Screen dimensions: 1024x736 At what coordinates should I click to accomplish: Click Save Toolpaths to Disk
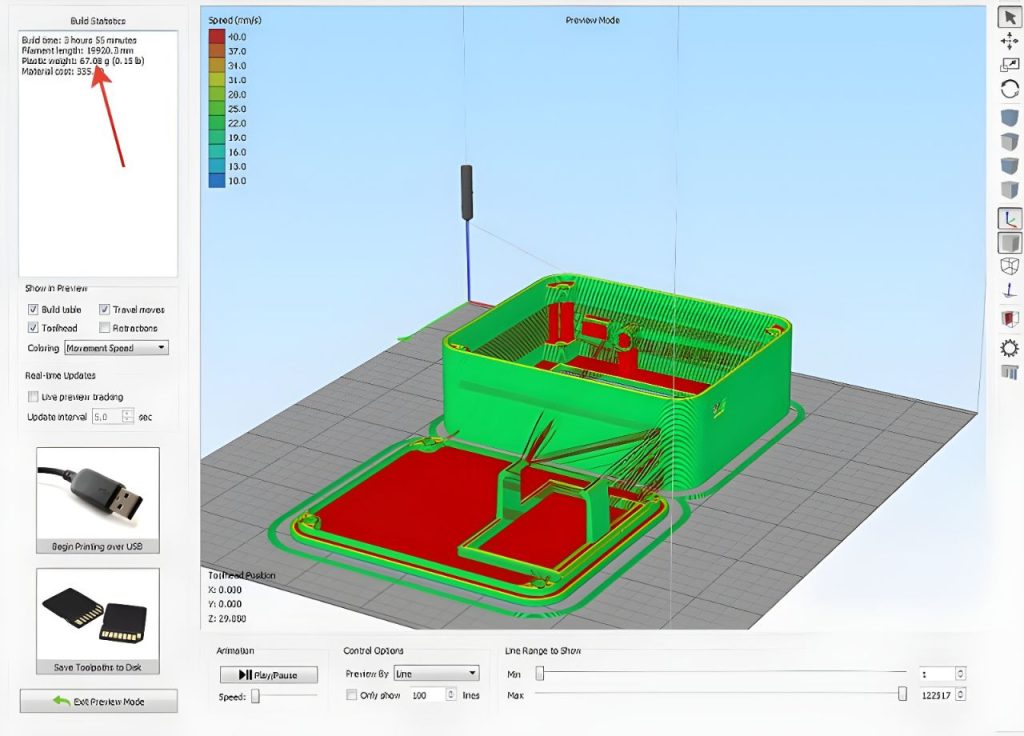pyautogui.click(x=97, y=622)
